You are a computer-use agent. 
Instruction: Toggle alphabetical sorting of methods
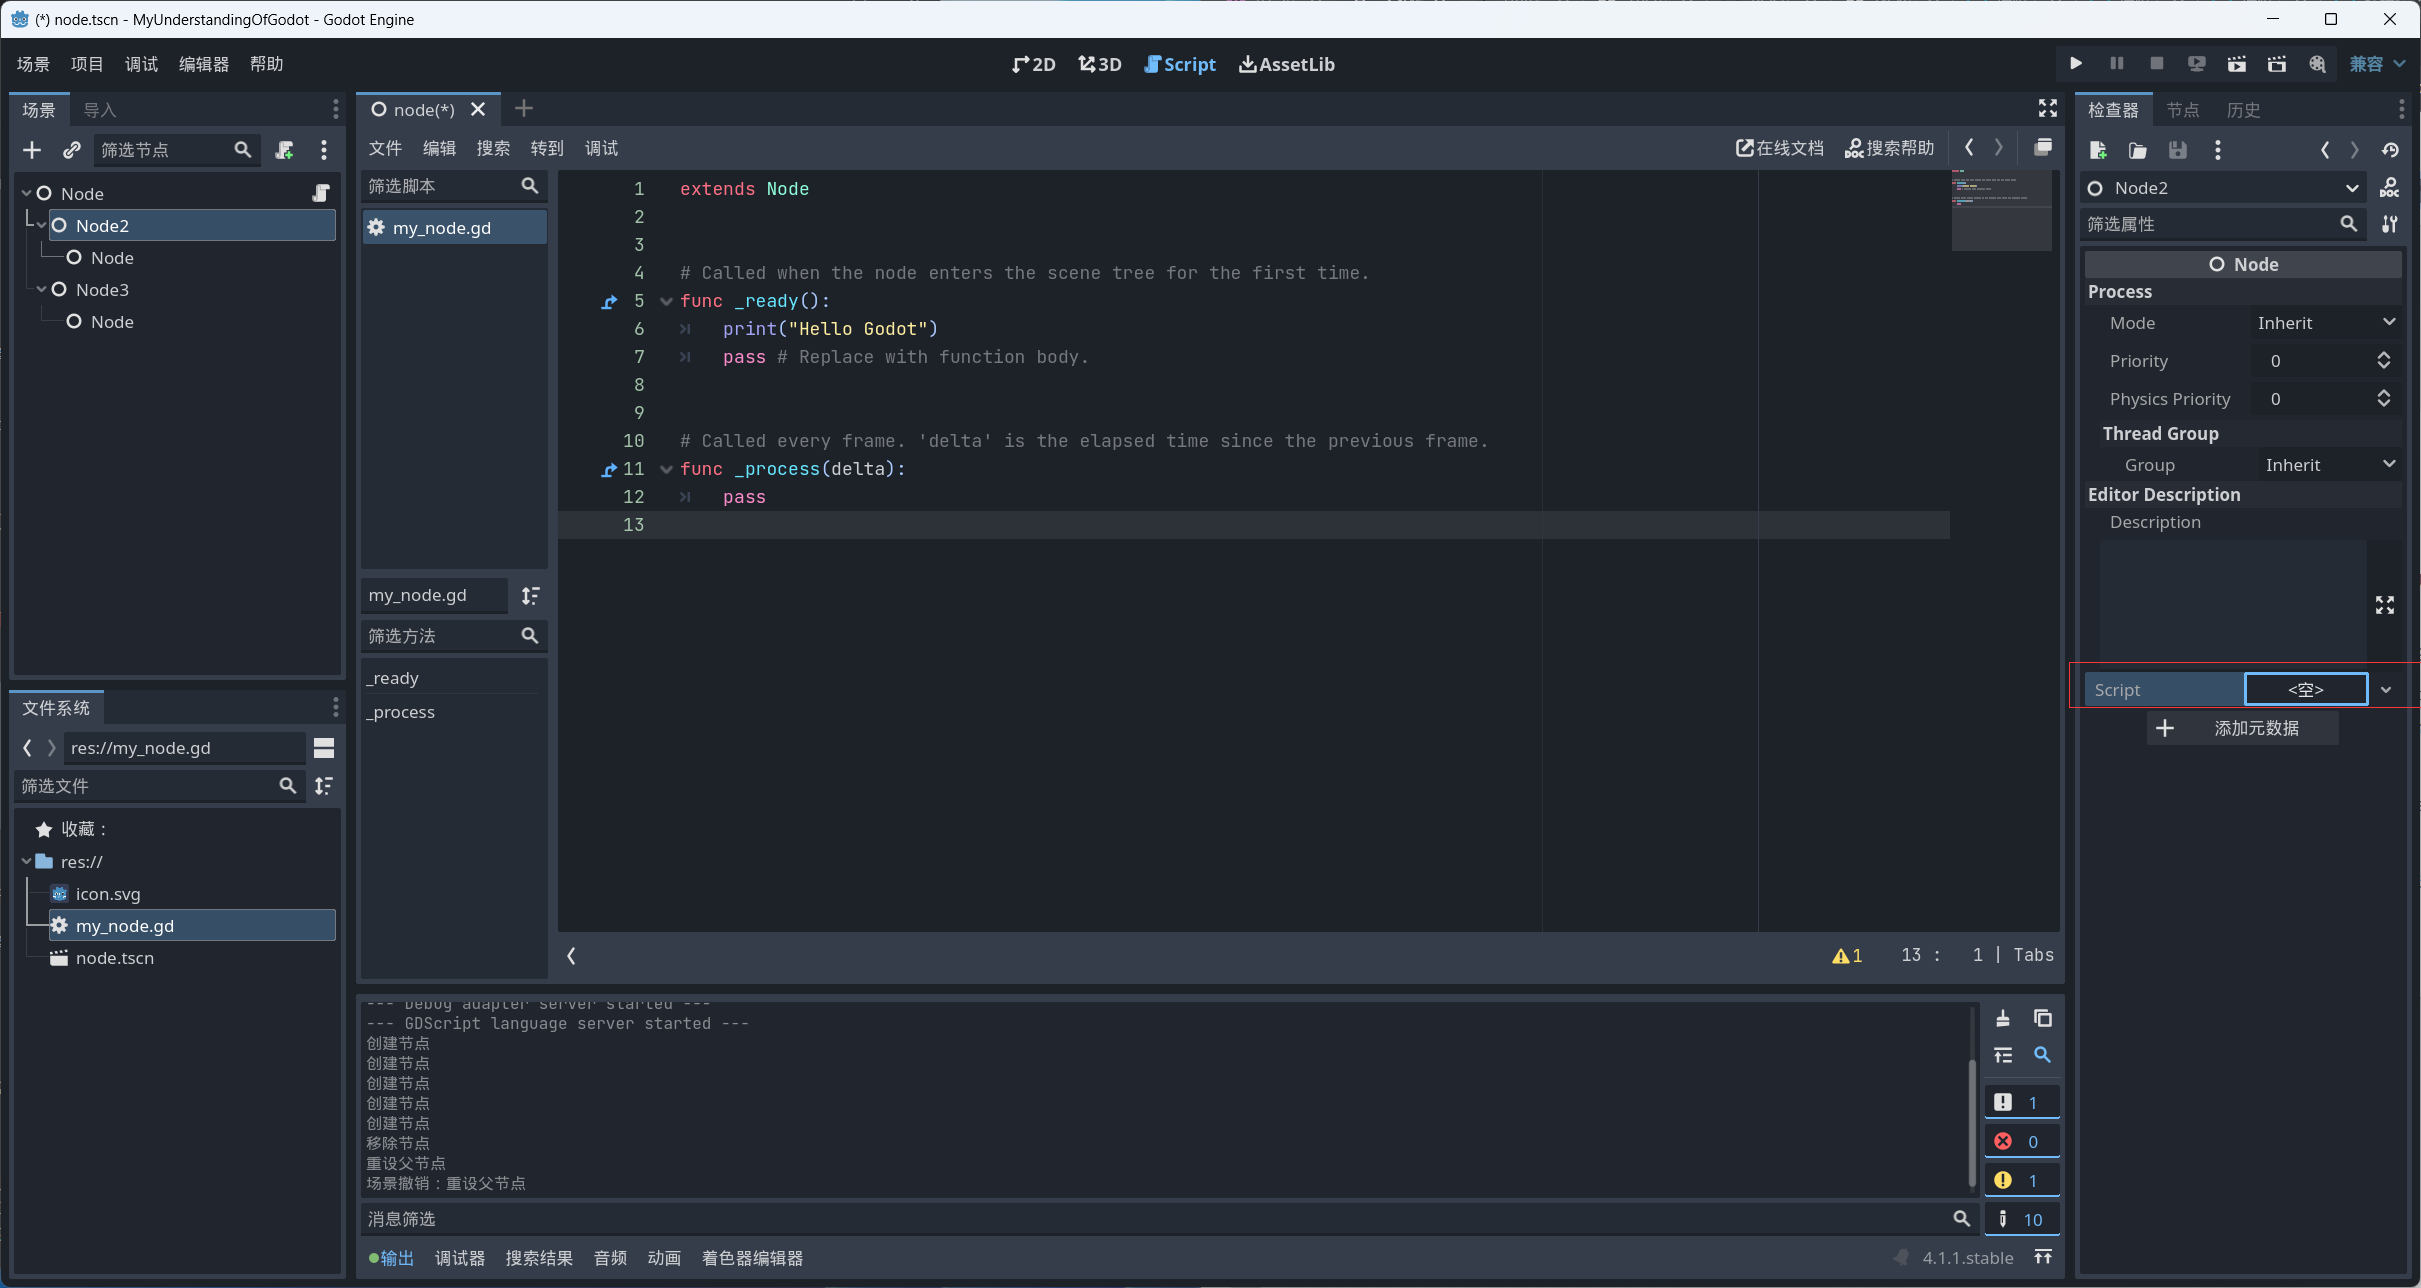click(531, 596)
